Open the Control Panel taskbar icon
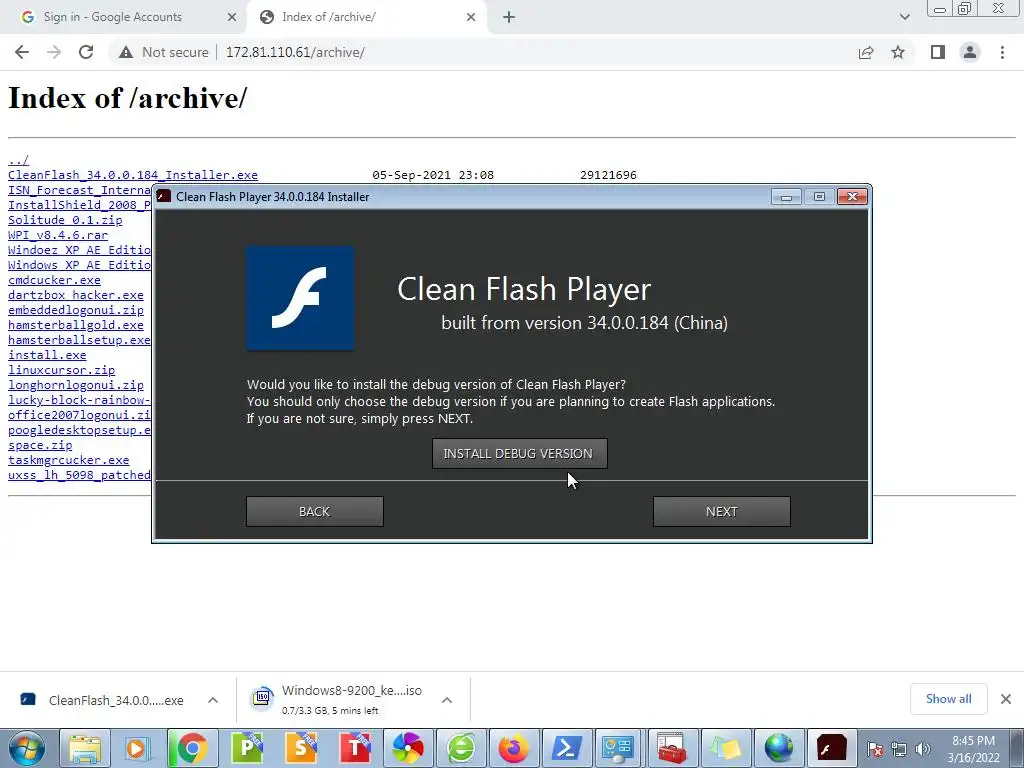Image resolution: width=1024 pixels, height=768 pixels. pyautogui.click(x=618, y=748)
